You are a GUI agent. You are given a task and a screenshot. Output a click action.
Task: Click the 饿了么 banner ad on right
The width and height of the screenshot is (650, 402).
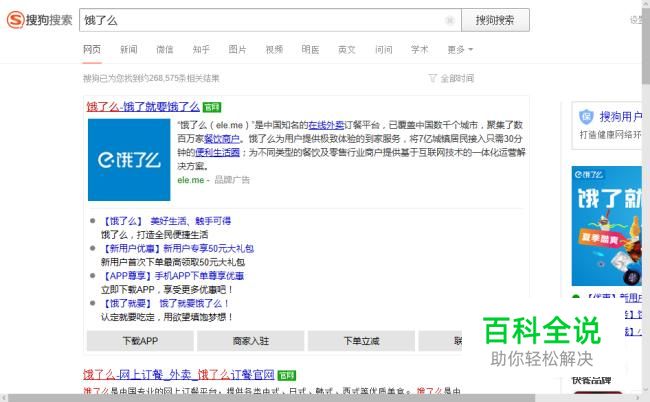click(606, 226)
